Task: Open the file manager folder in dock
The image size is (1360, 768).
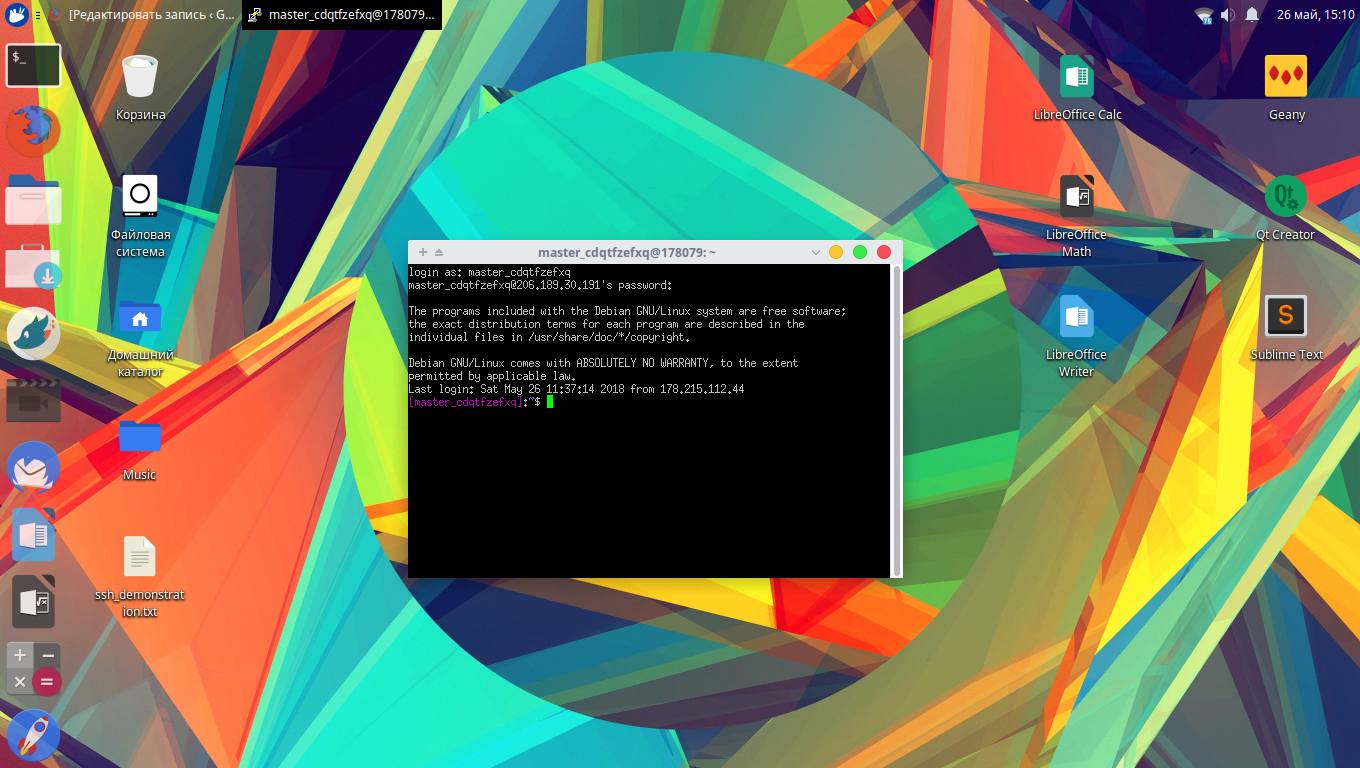Action: pyautogui.click(x=34, y=199)
